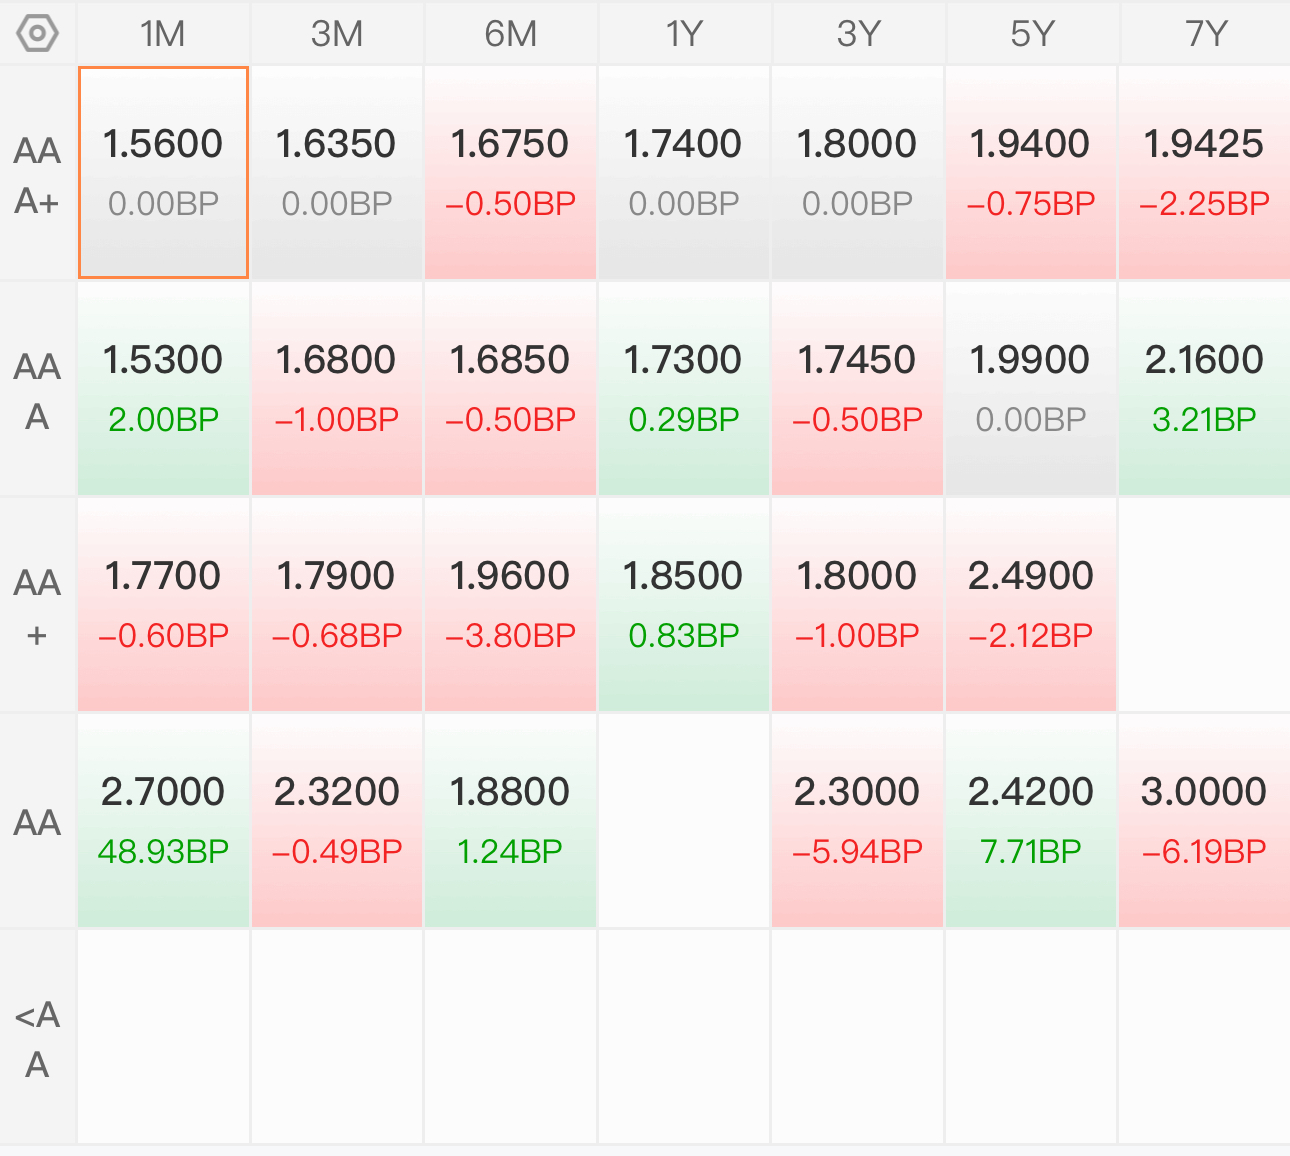The height and width of the screenshot is (1156, 1290).
Task: Click the empty AA 1Y cell
Action: point(684,821)
